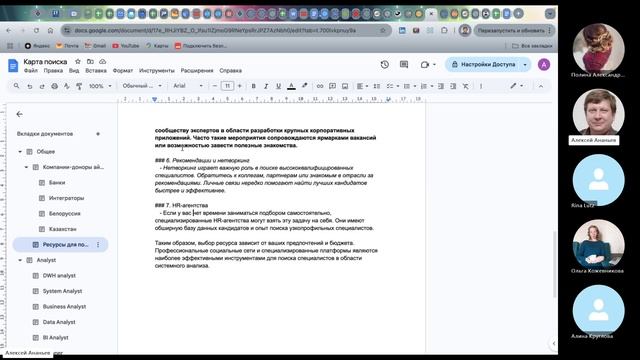This screenshot has height=360, width=640.
Task: Reload the page in the browser
Action: pos(36,30)
